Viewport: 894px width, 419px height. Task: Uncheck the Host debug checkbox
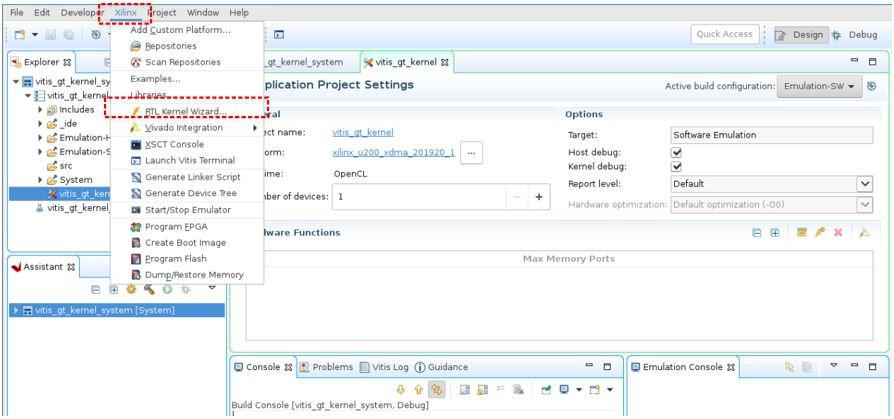677,153
